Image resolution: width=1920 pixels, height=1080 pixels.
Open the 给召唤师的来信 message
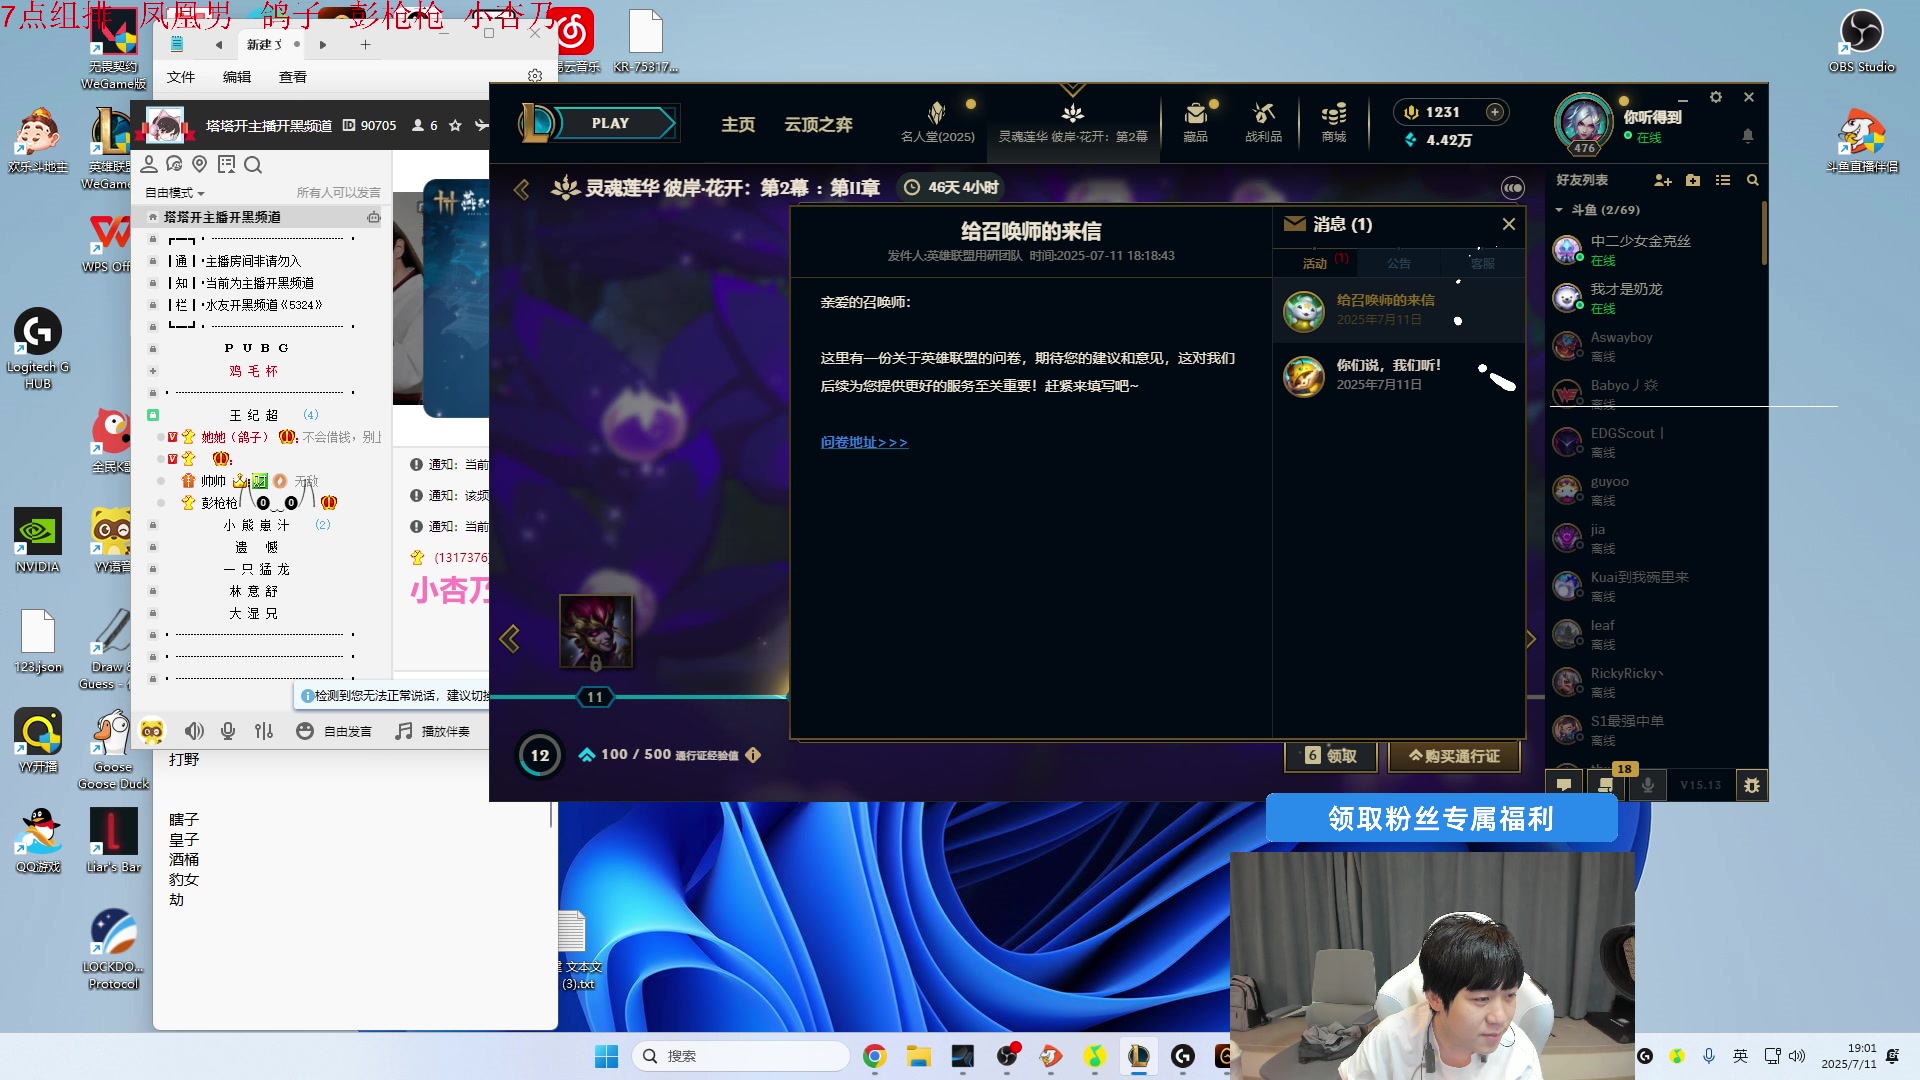1399,310
